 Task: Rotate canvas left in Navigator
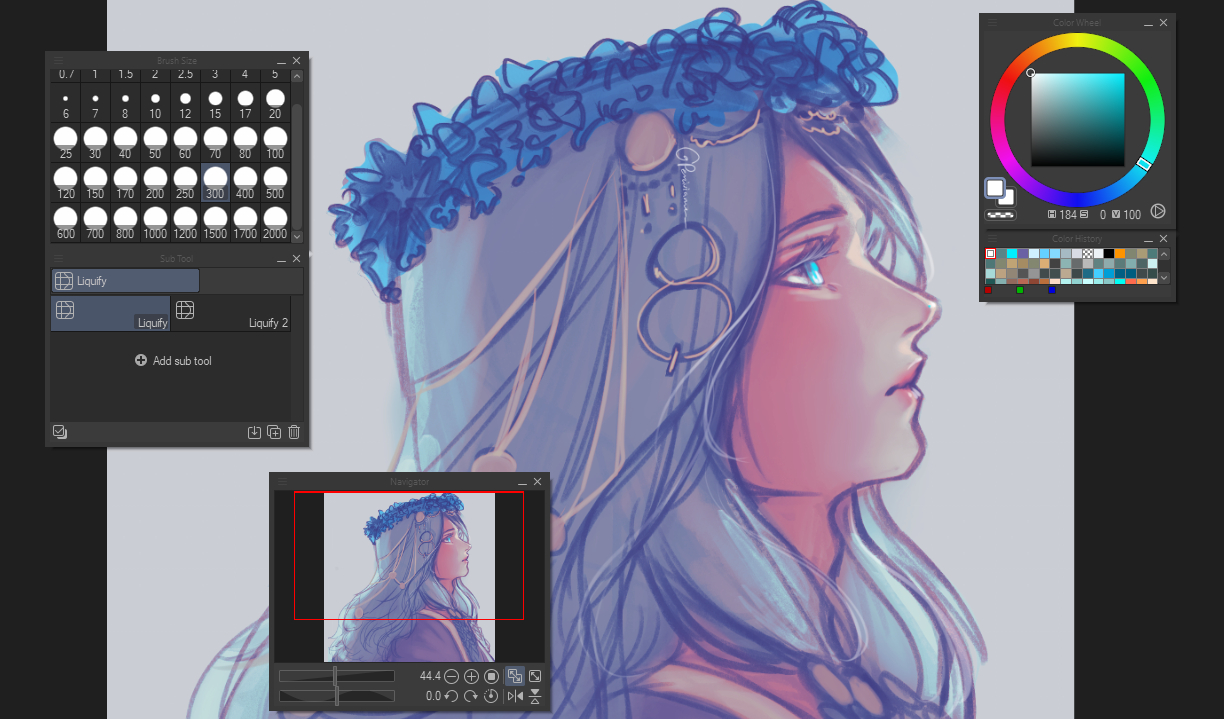pos(452,696)
